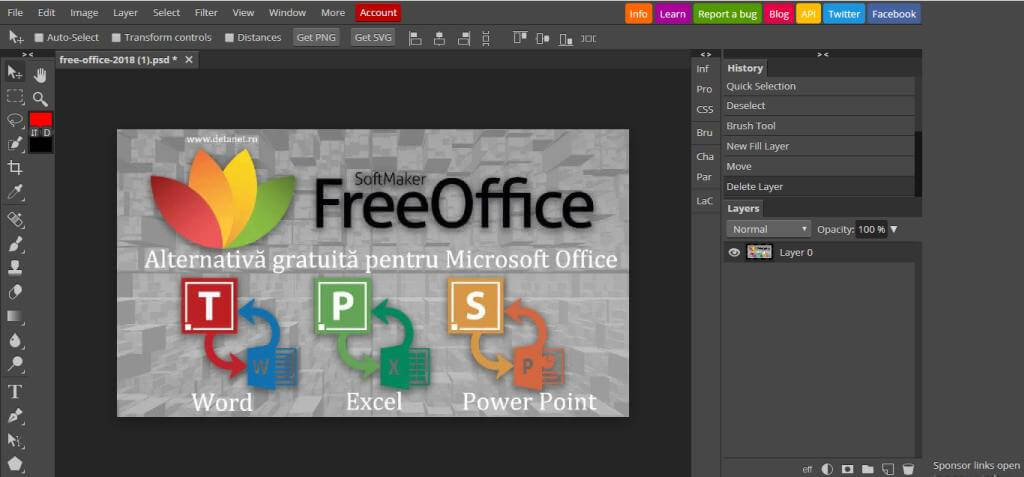Select the Crop tool
This screenshot has height=477, width=1024.
(x=14, y=168)
